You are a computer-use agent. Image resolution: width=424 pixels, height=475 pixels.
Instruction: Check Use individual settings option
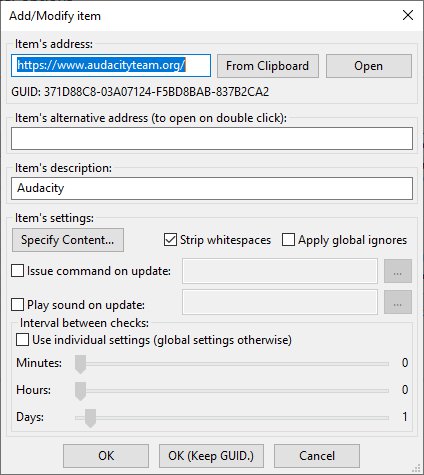(22, 340)
